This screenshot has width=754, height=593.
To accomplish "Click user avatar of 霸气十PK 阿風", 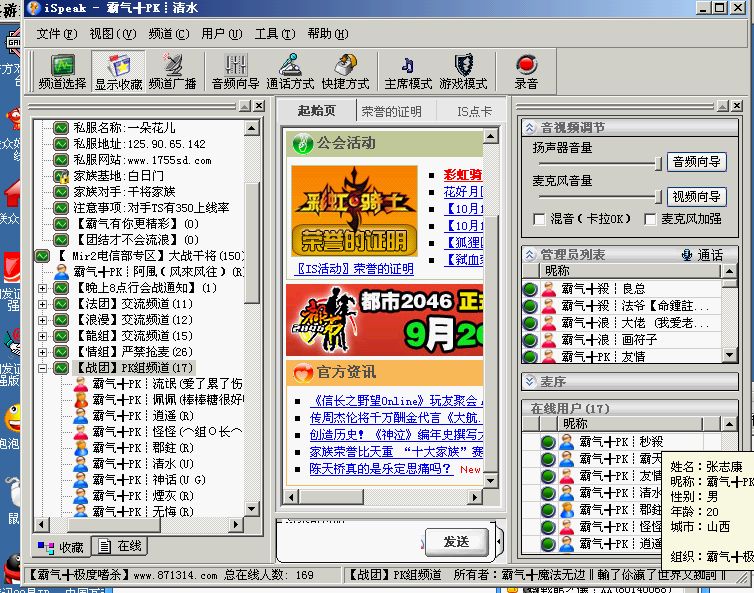I will coord(61,272).
